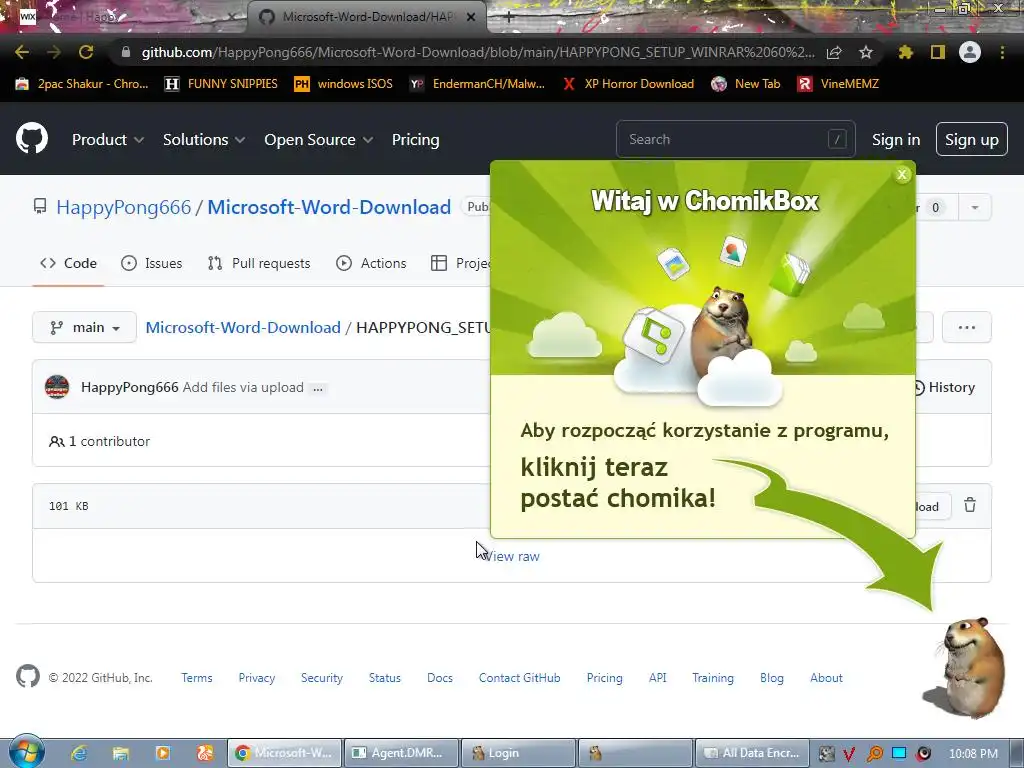This screenshot has height=768, width=1024.
Task: Open the footer About link
Action: [x=826, y=678]
